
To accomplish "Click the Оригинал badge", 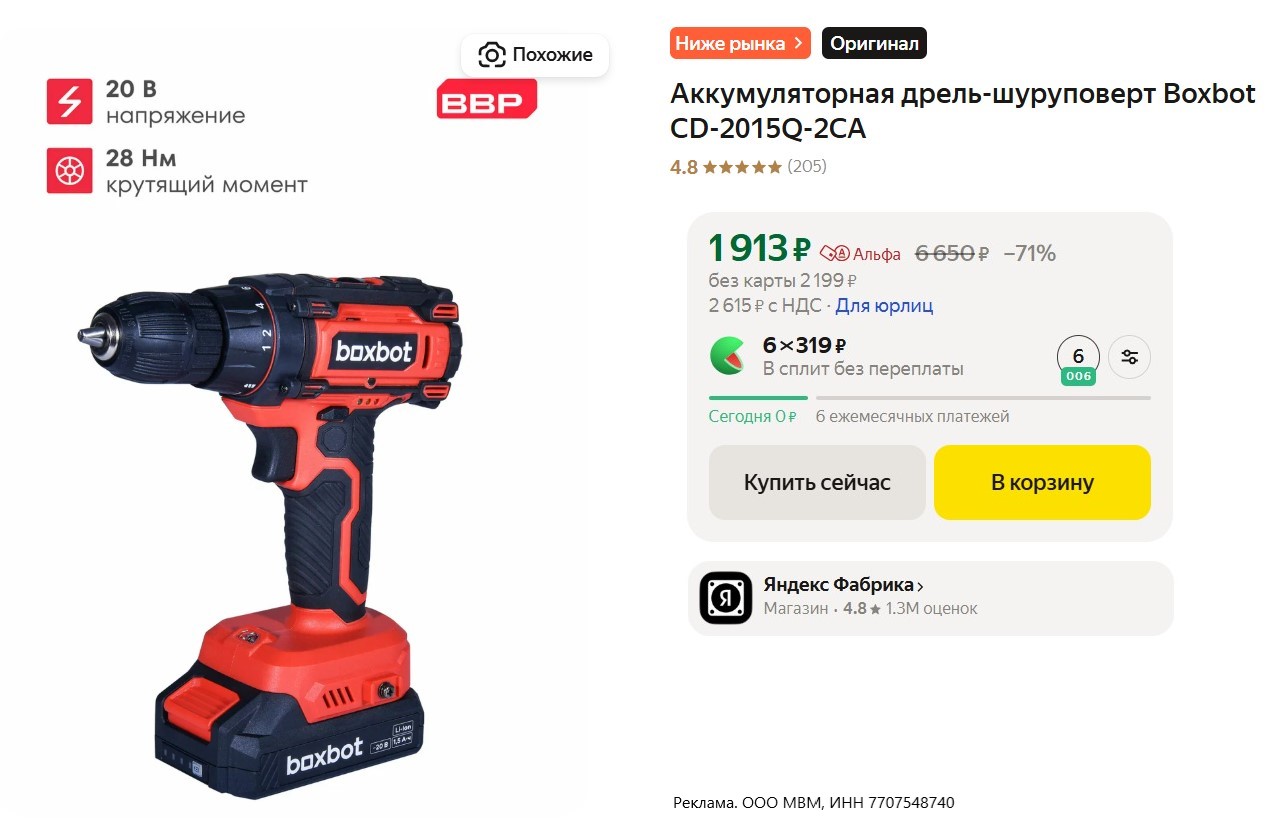I will point(875,44).
